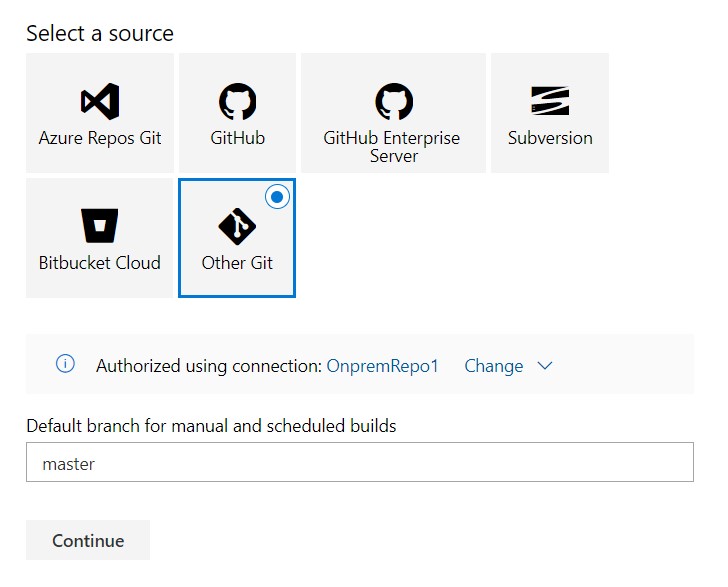Click the Bitbucket Cloud bucket icon
Image resolution: width=728 pixels, height=587 pixels.
coord(100,226)
